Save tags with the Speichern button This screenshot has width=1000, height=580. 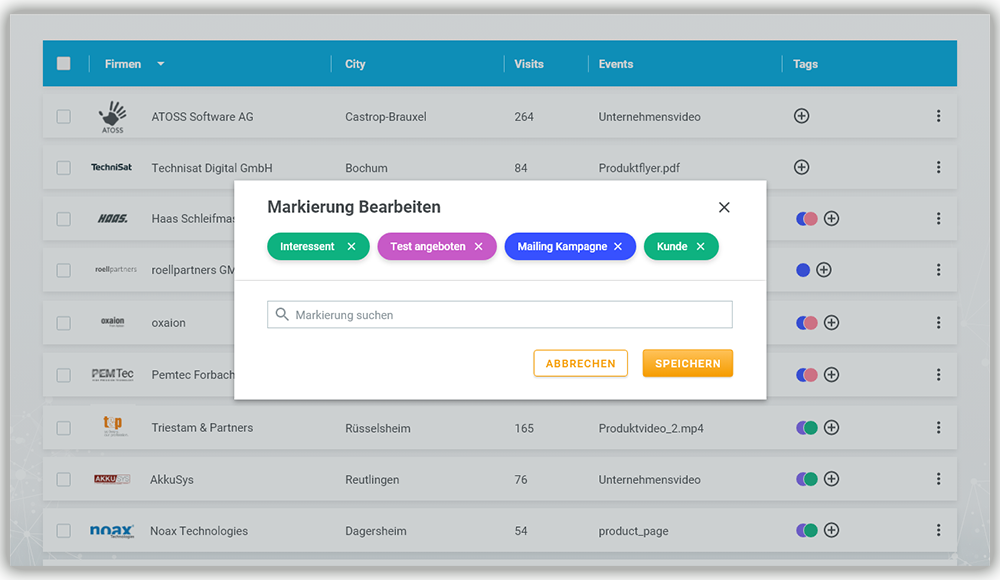tap(688, 364)
